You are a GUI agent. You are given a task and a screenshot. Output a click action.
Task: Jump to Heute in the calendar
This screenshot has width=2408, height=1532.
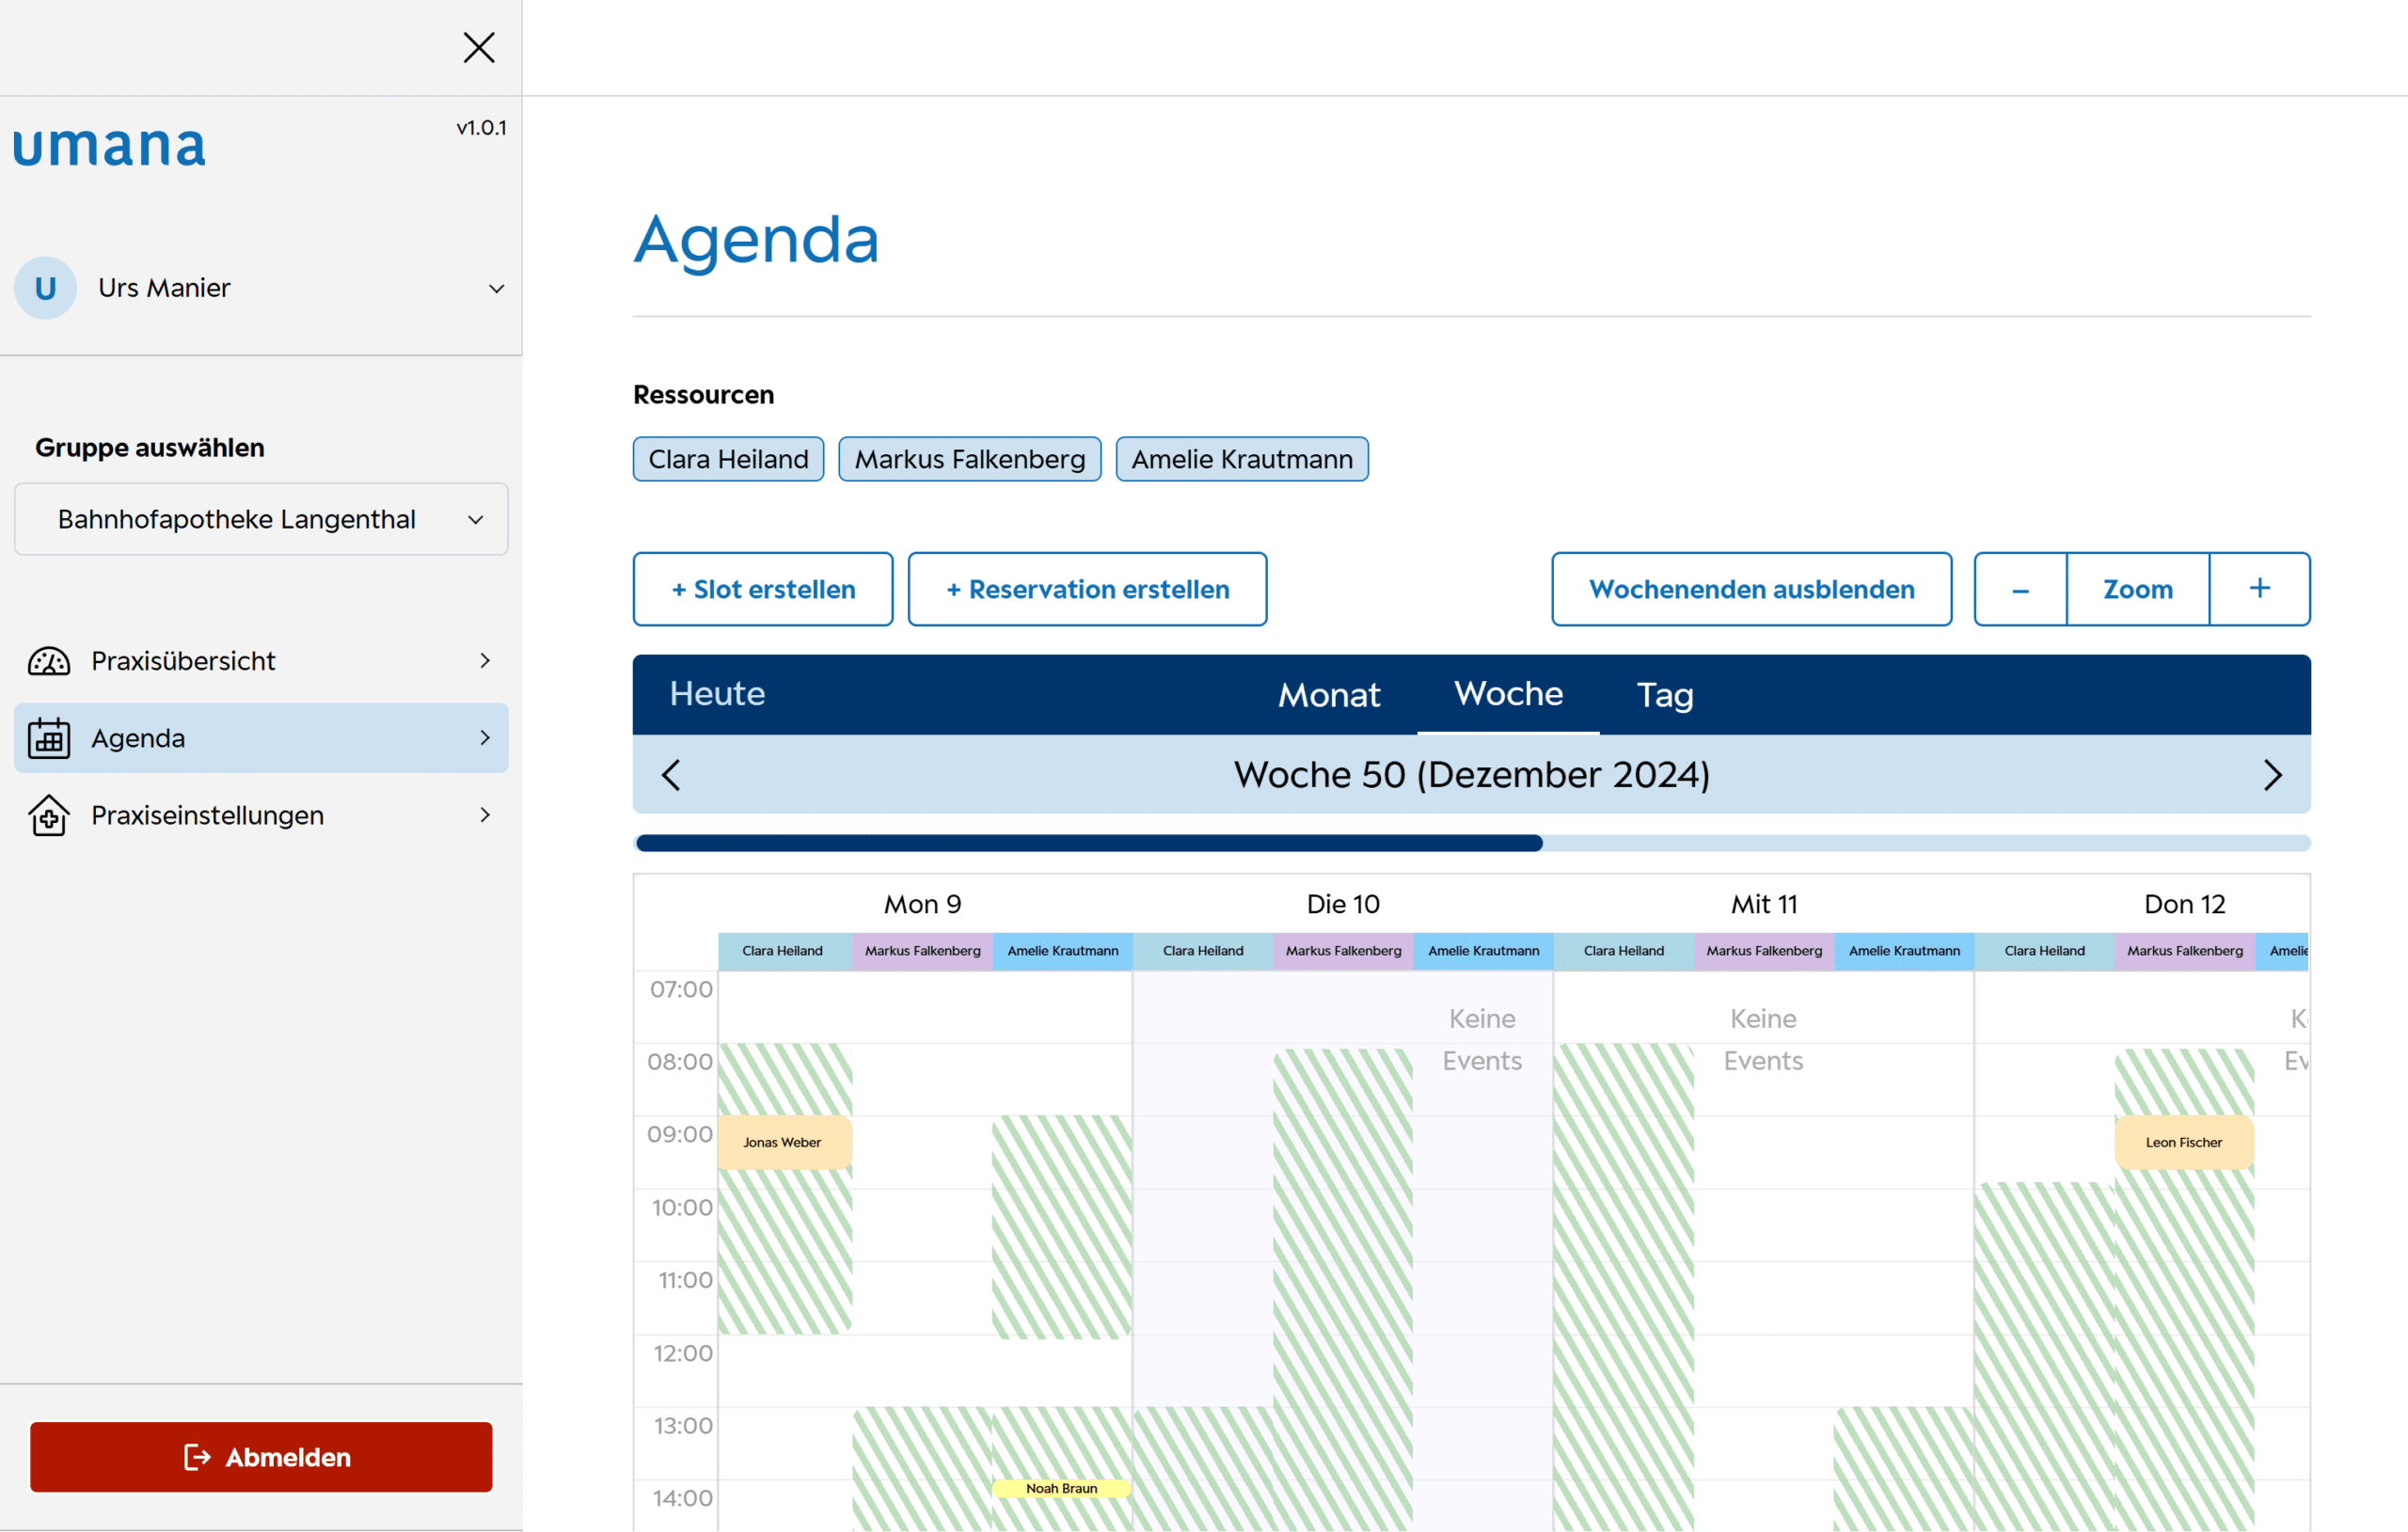(x=717, y=694)
